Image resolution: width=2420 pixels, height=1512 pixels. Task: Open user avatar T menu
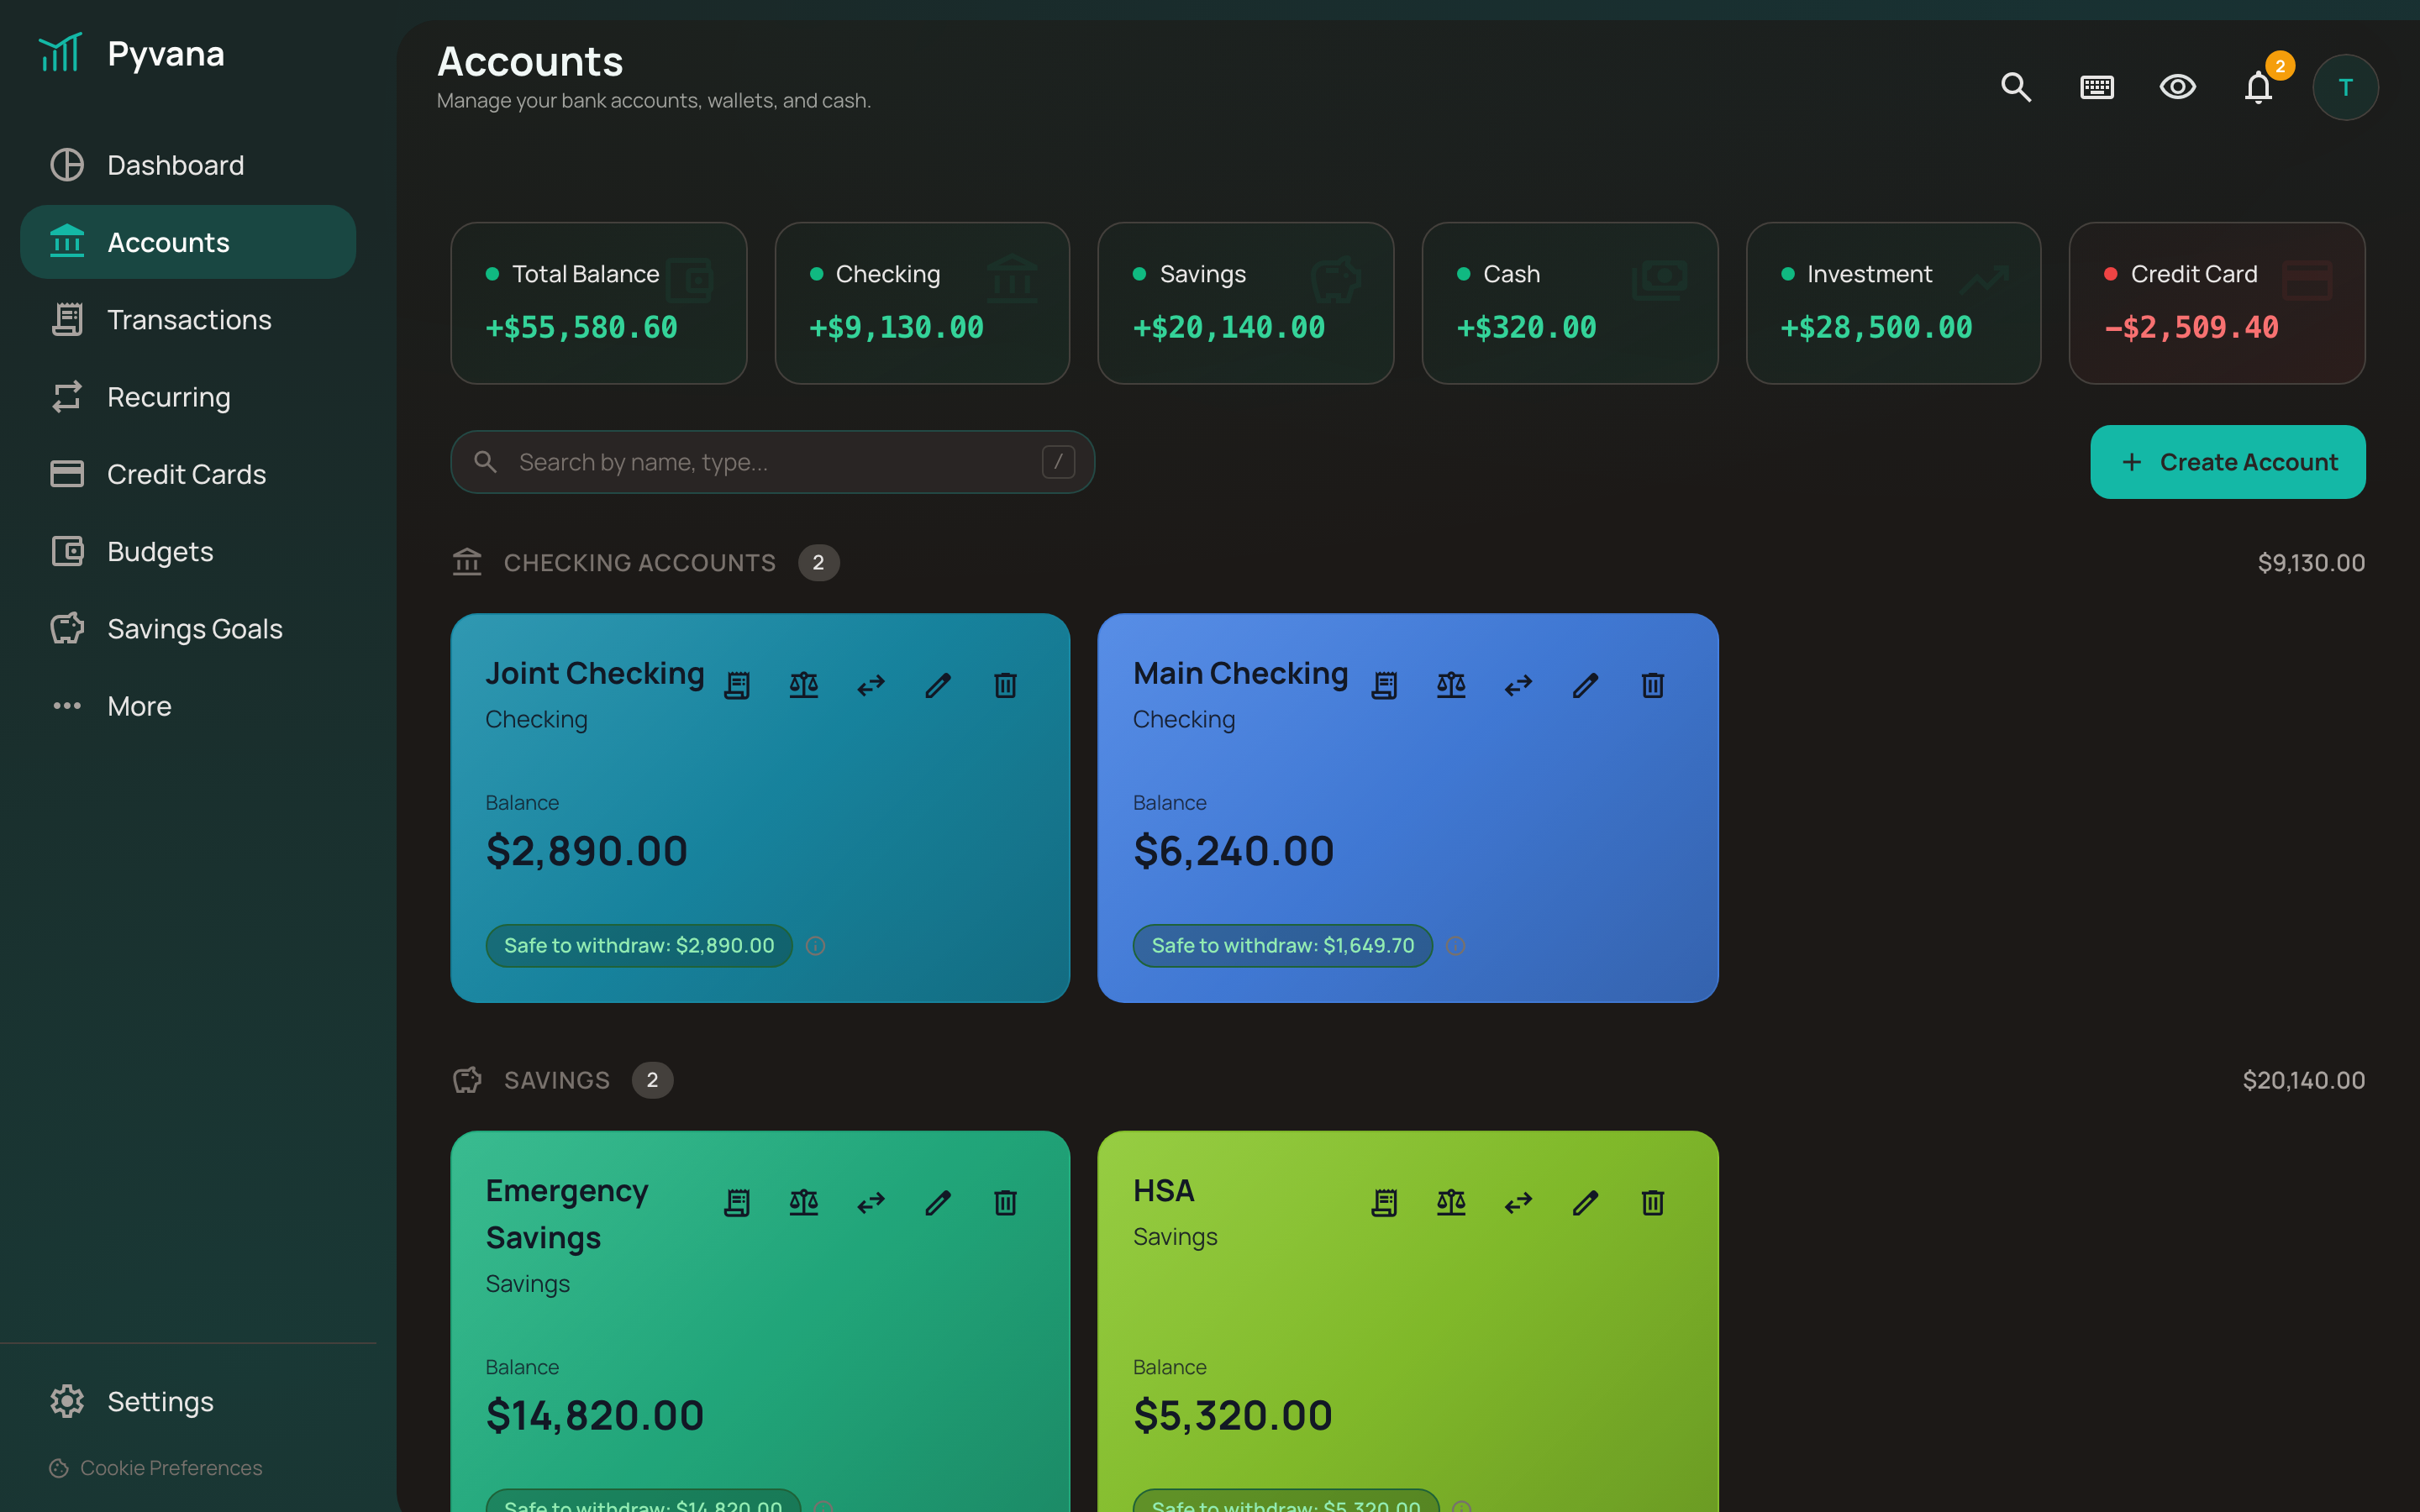2345,87
